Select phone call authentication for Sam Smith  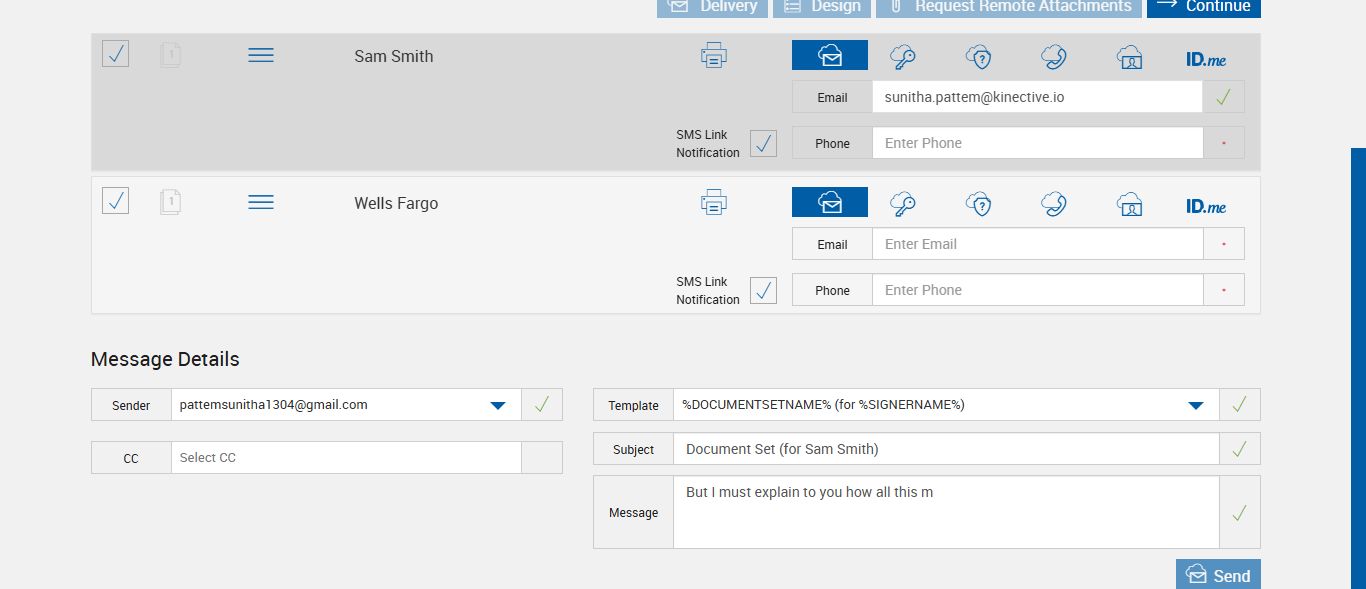(1053, 57)
